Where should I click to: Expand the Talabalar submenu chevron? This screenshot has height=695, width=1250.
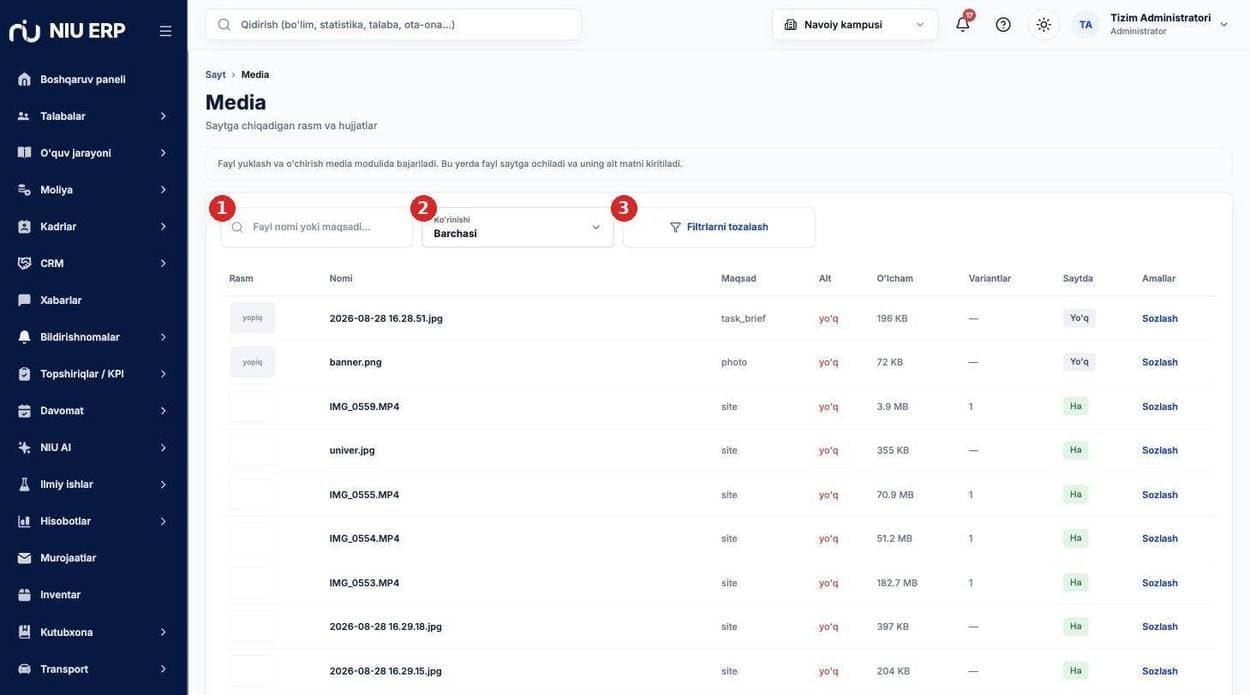click(x=163, y=116)
